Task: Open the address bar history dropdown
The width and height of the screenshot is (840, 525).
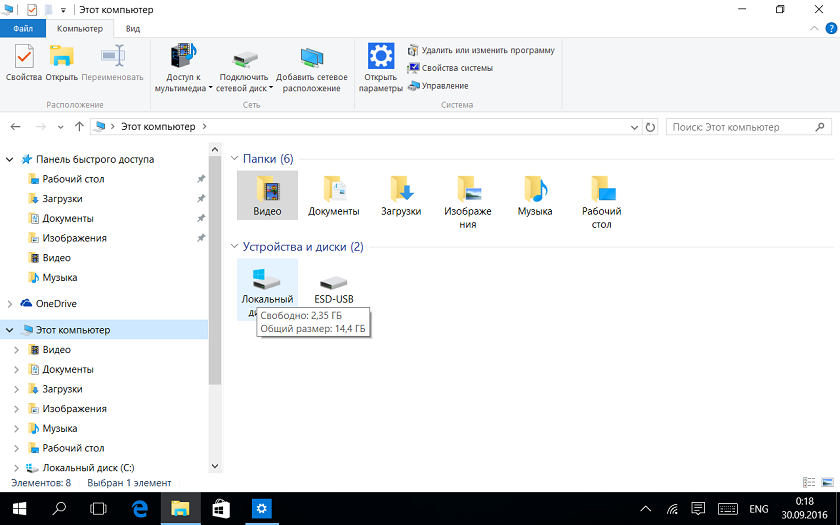Action: (x=633, y=127)
